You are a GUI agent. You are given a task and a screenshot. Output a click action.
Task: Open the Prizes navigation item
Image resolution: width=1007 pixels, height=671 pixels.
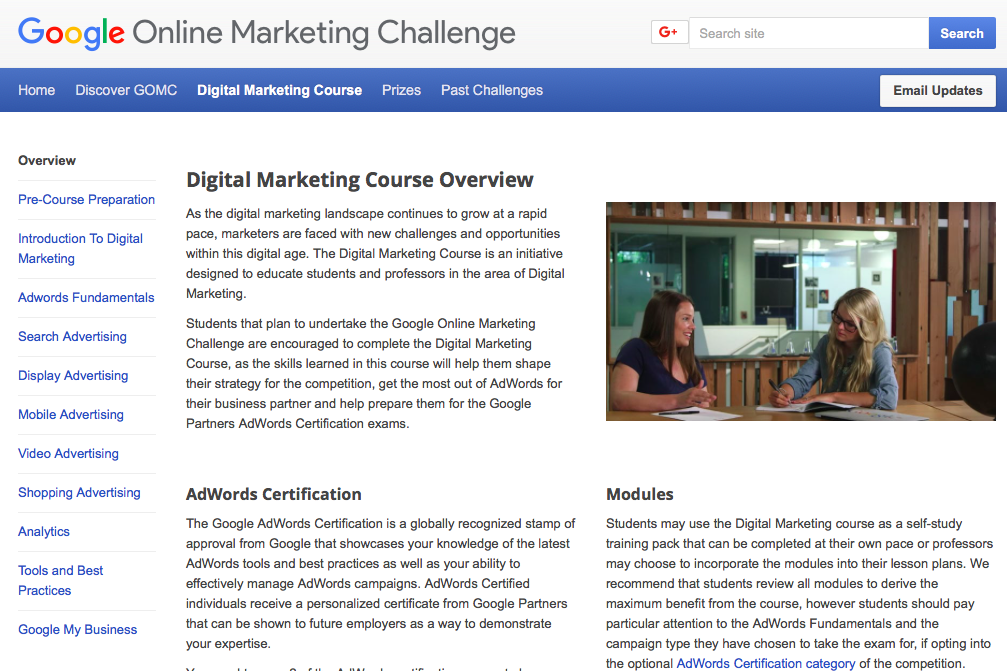pyautogui.click(x=401, y=91)
